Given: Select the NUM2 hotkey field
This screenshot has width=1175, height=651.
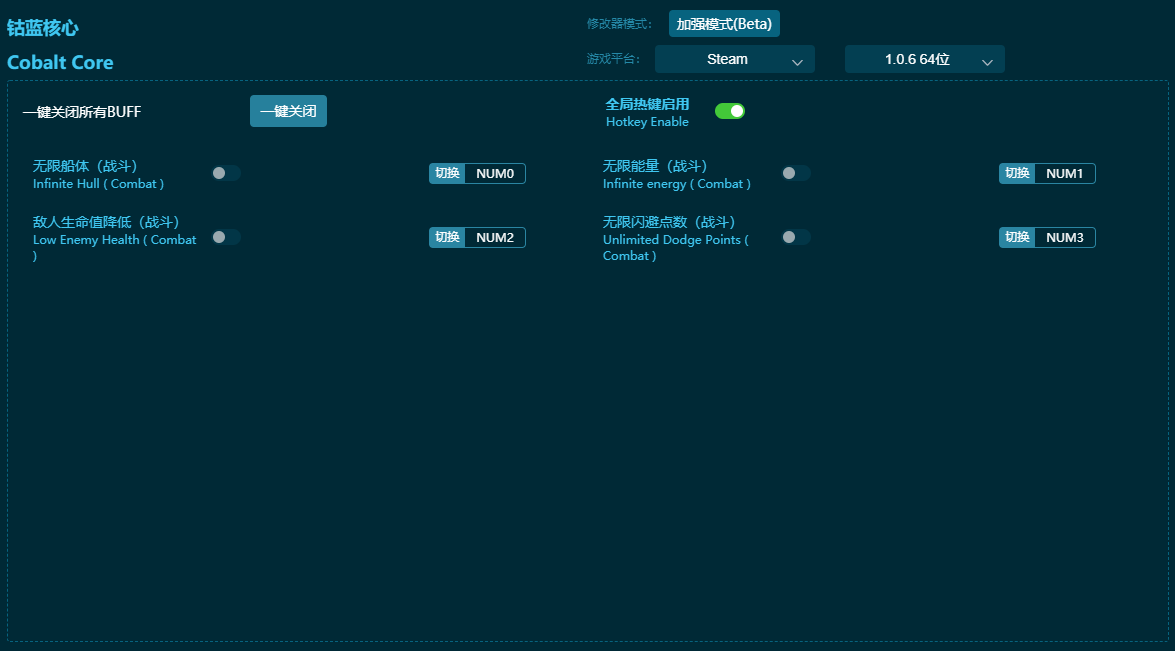Looking at the screenshot, I should (x=495, y=238).
